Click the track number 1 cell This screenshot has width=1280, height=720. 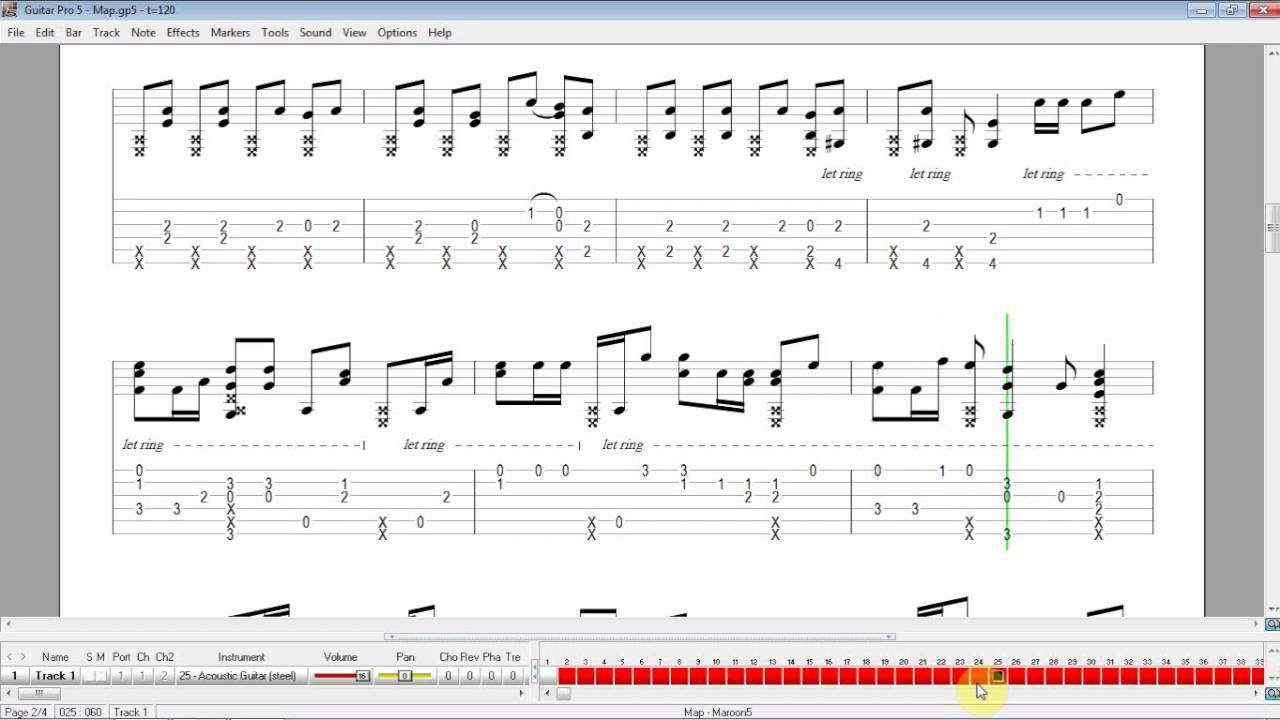pyautogui.click(x=14, y=676)
